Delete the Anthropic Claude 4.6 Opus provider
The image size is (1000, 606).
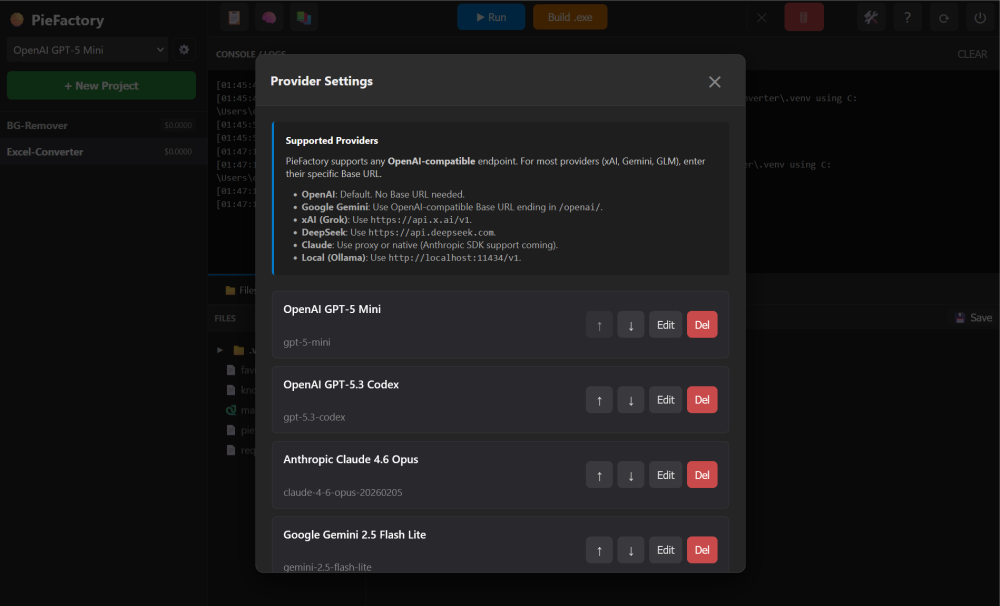(702, 475)
